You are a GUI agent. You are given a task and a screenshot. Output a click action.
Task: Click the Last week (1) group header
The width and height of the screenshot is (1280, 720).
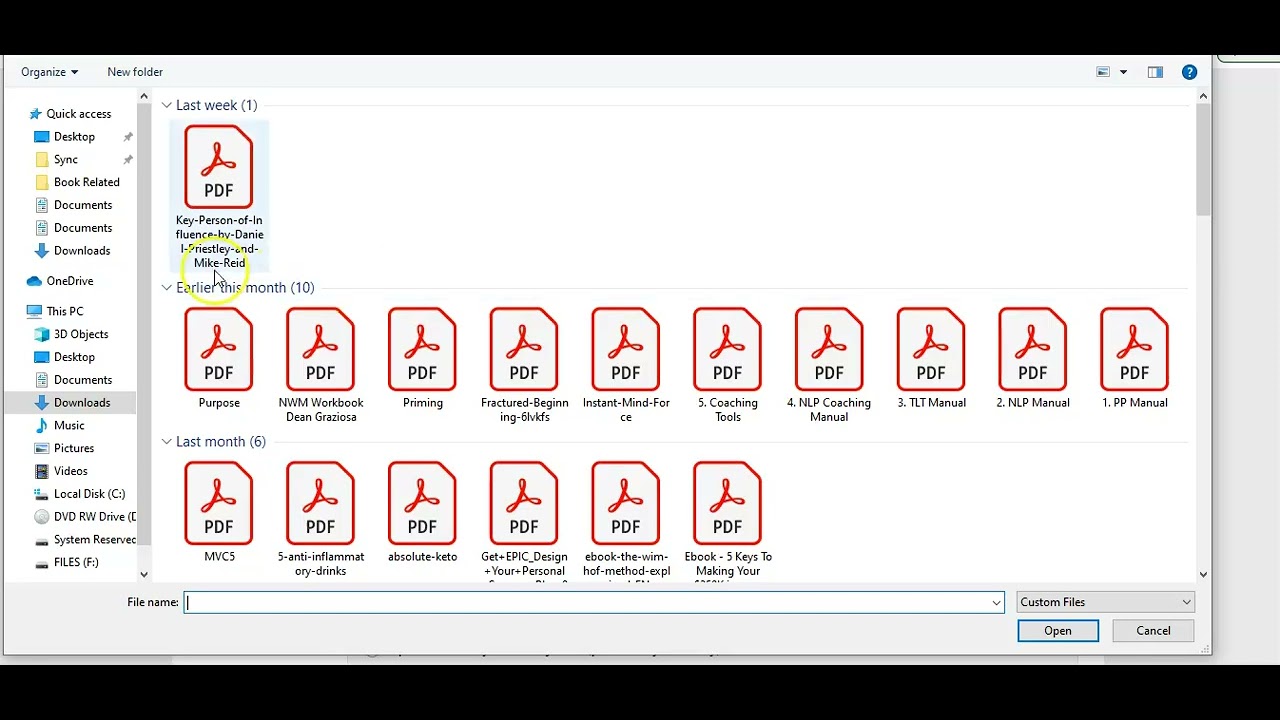pyautogui.click(x=216, y=105)
